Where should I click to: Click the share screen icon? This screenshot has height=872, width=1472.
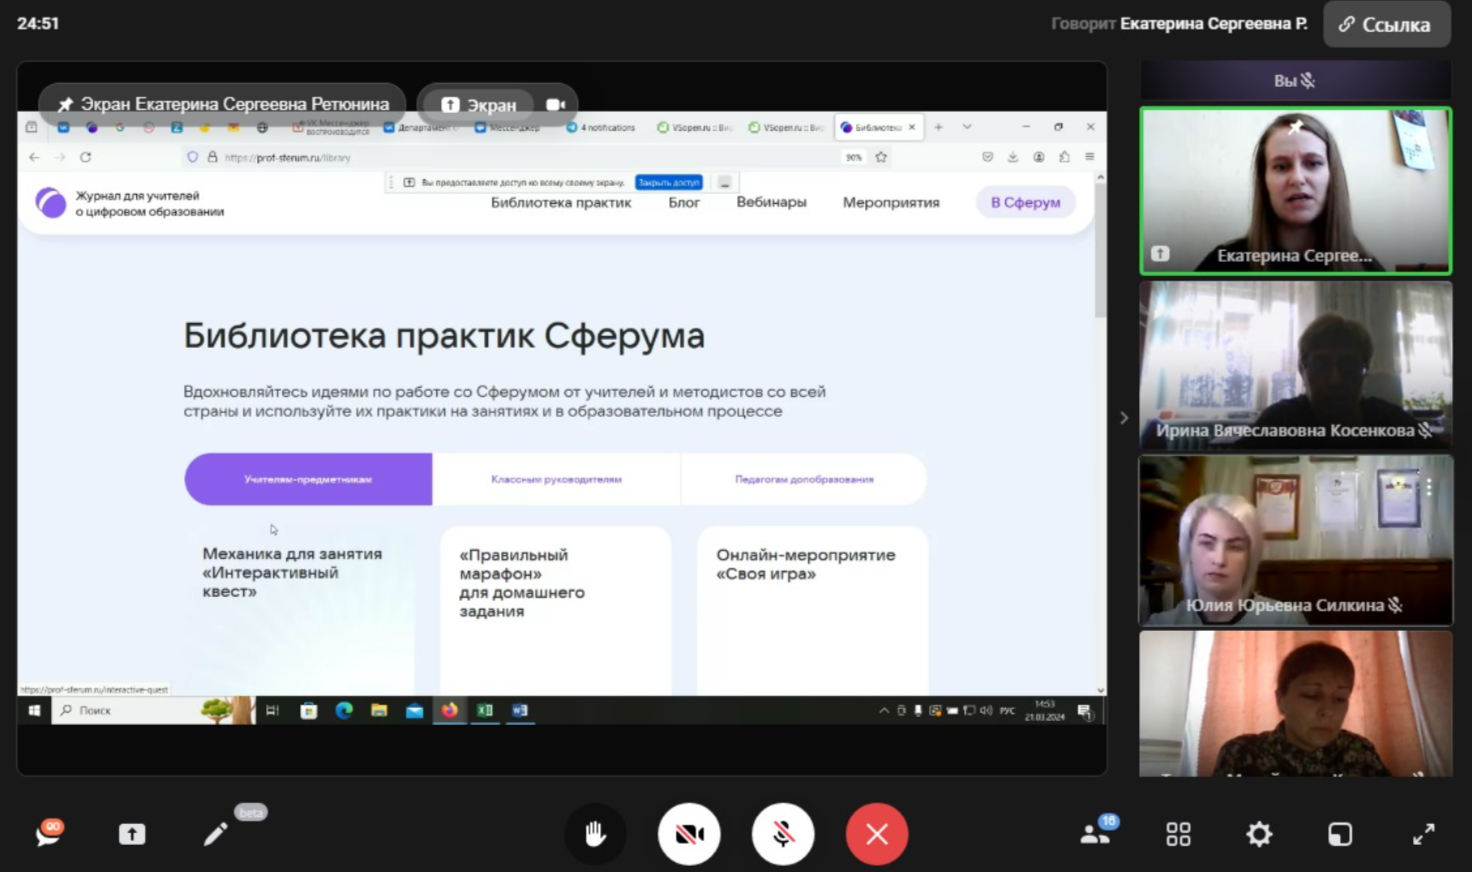pyautogui.click(x=132, y=834)
